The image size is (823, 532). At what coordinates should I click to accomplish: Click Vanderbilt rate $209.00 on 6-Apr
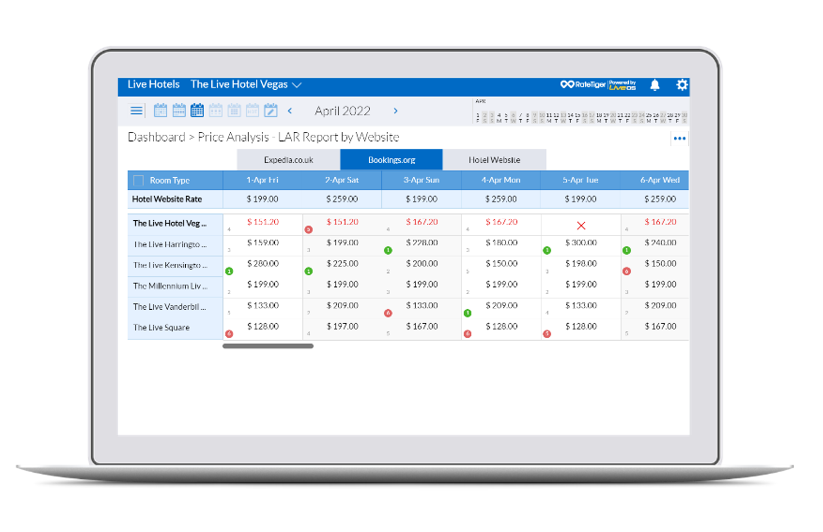[660, 305]
